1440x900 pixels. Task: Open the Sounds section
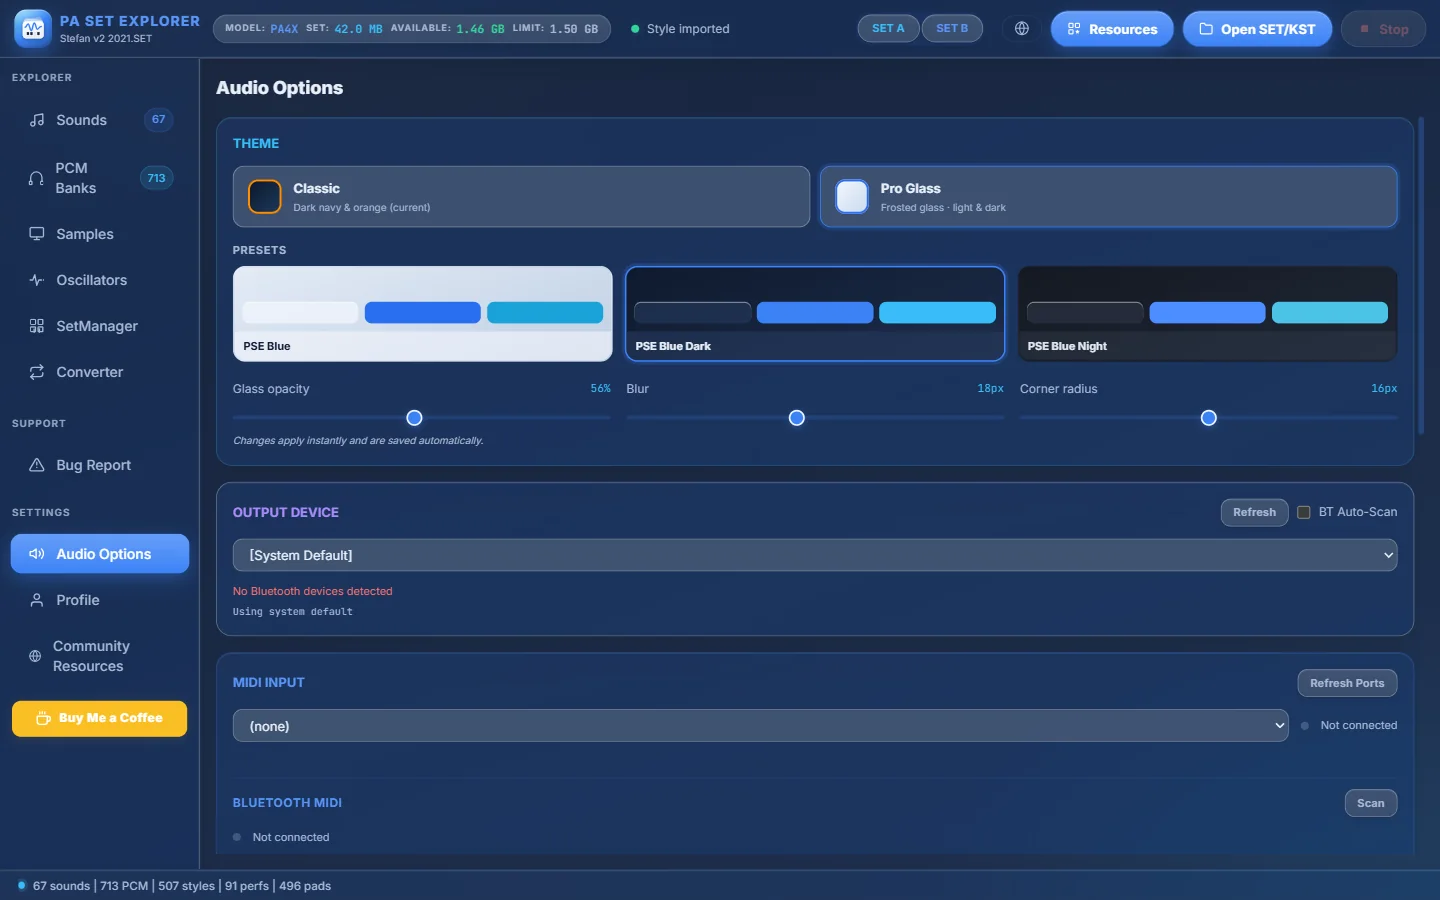pyautogui.click(x=100, y=120)
